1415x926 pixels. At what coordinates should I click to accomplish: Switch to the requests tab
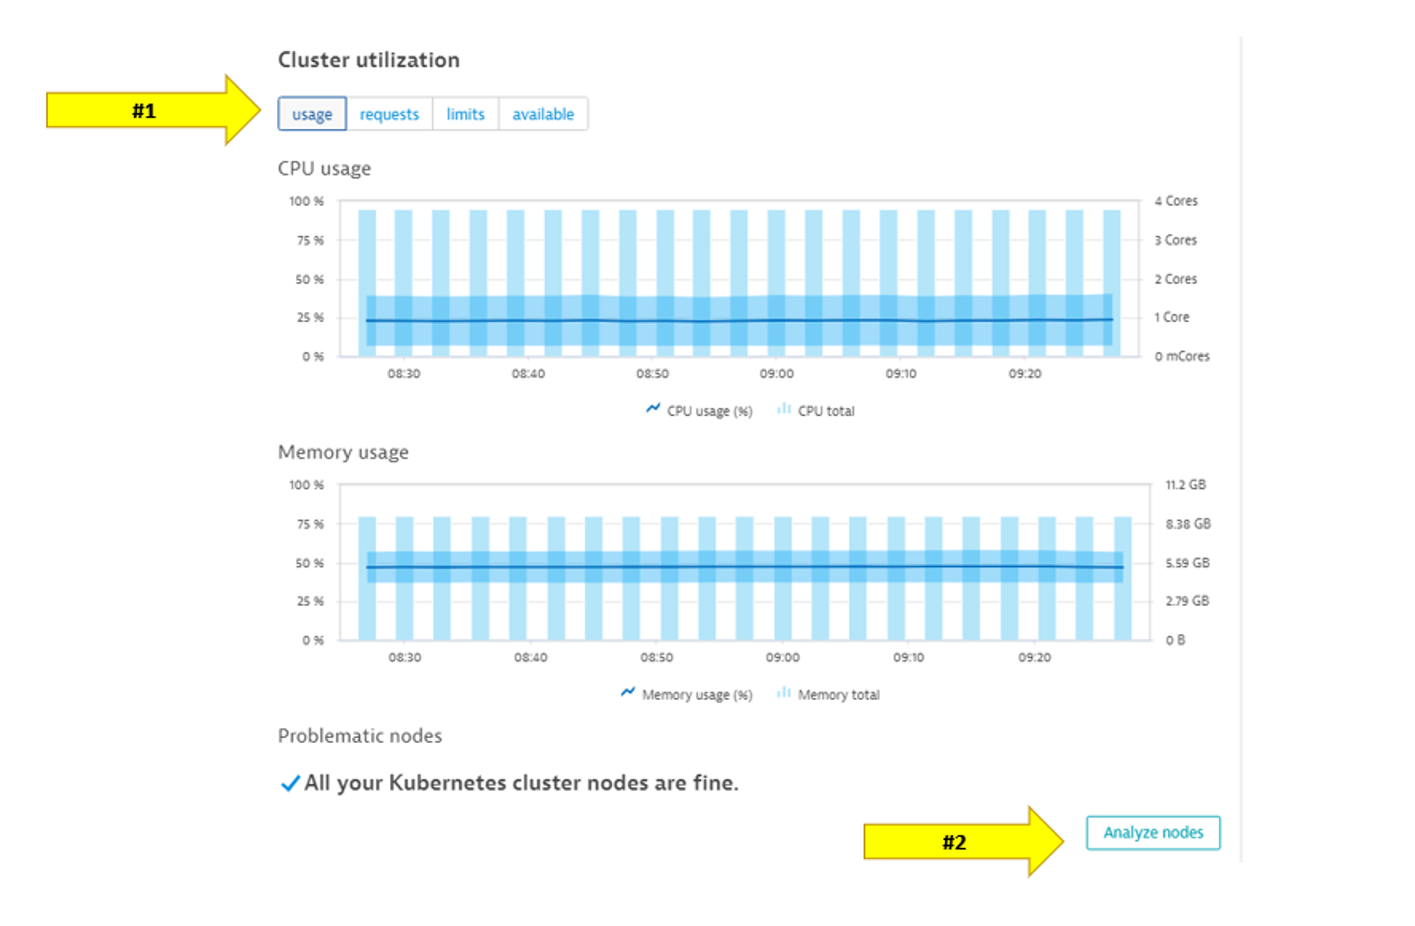(389, 114)
